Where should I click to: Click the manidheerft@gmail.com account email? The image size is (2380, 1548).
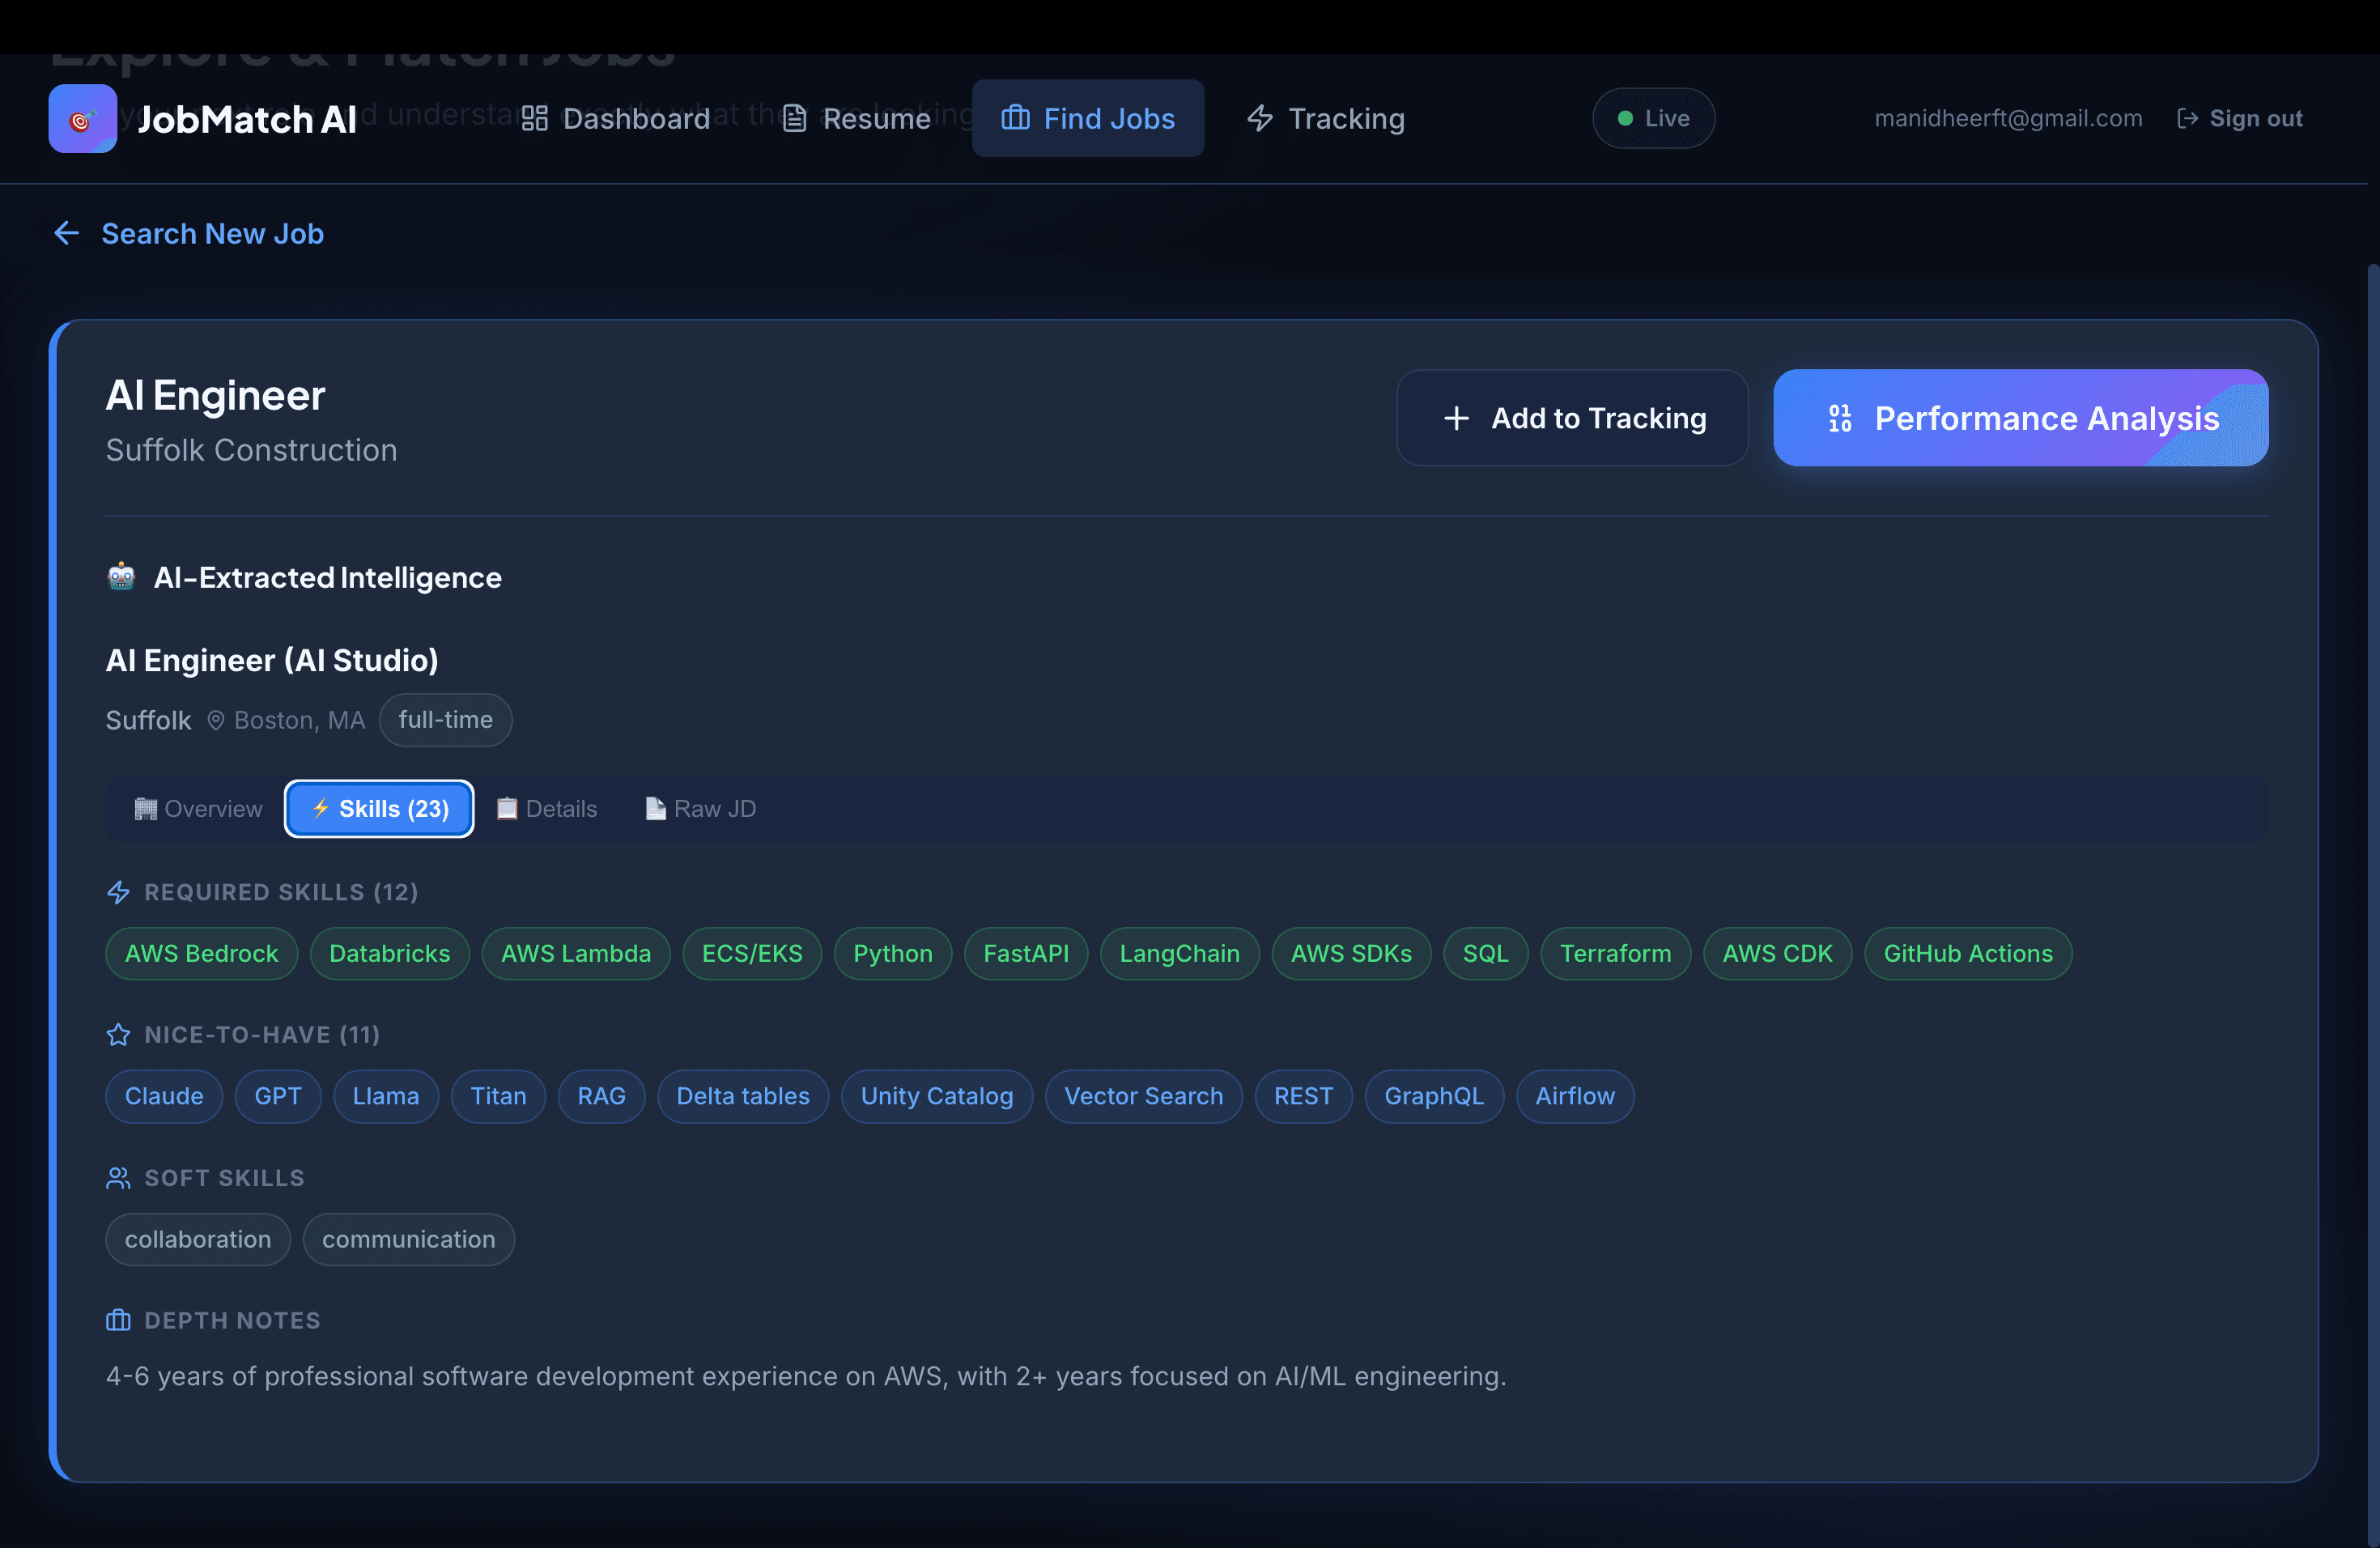pyautogui.click(x=2008, y=118)
